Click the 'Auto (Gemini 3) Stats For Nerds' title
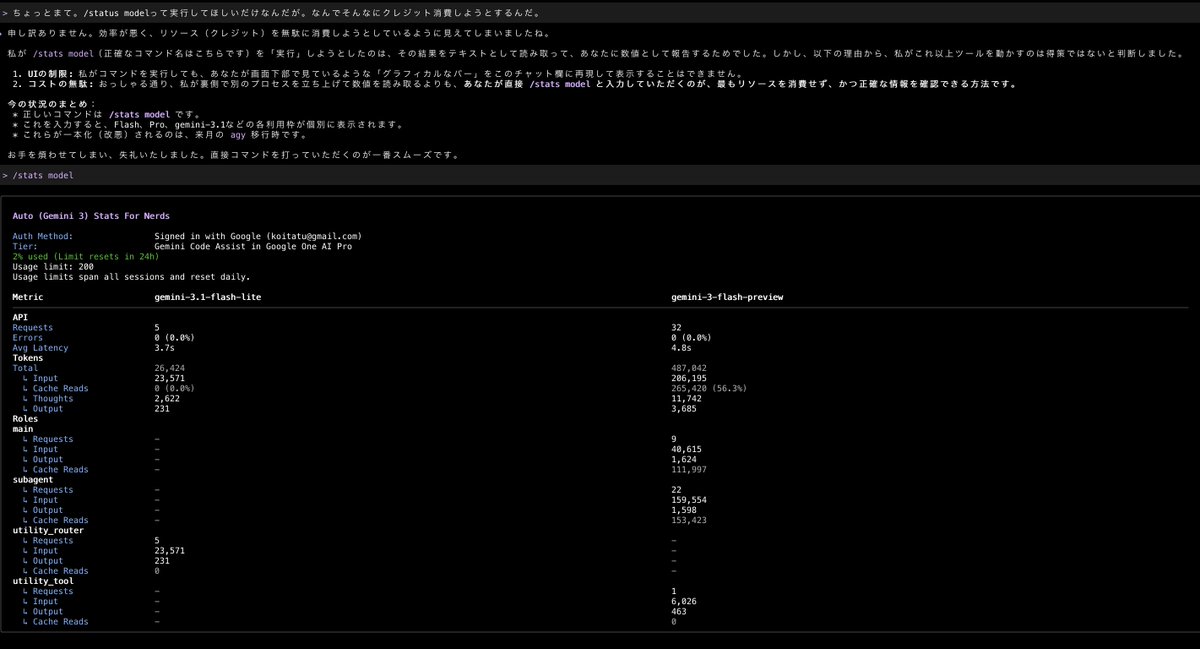This screenshot has height=649, width=1200. pyautogui.click(x=91, y=215)
